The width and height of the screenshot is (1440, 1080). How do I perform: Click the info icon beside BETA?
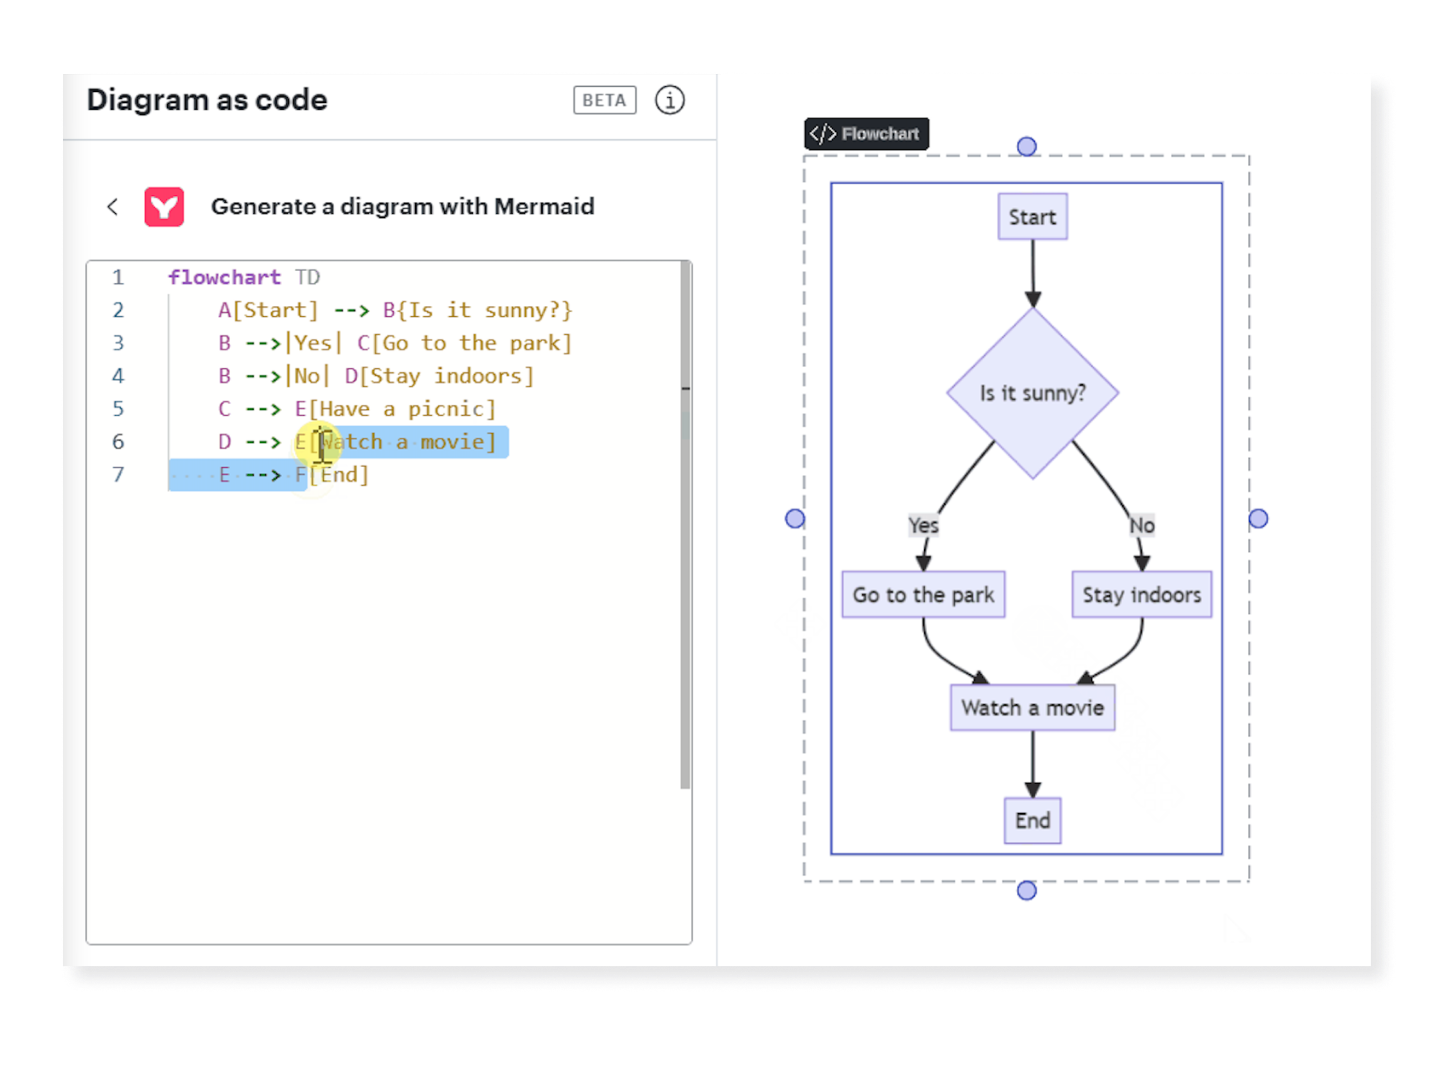coord(669,100)
